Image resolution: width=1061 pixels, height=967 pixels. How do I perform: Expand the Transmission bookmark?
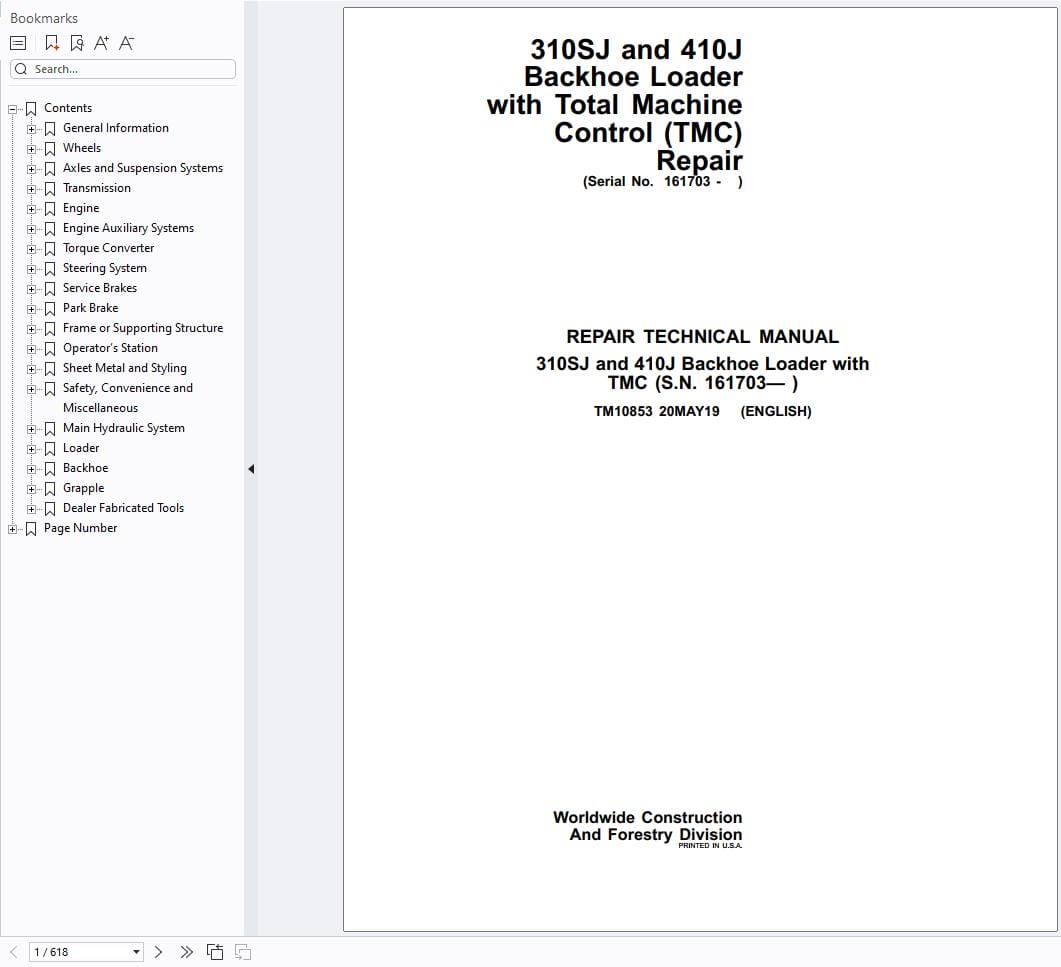pos(31,189)
